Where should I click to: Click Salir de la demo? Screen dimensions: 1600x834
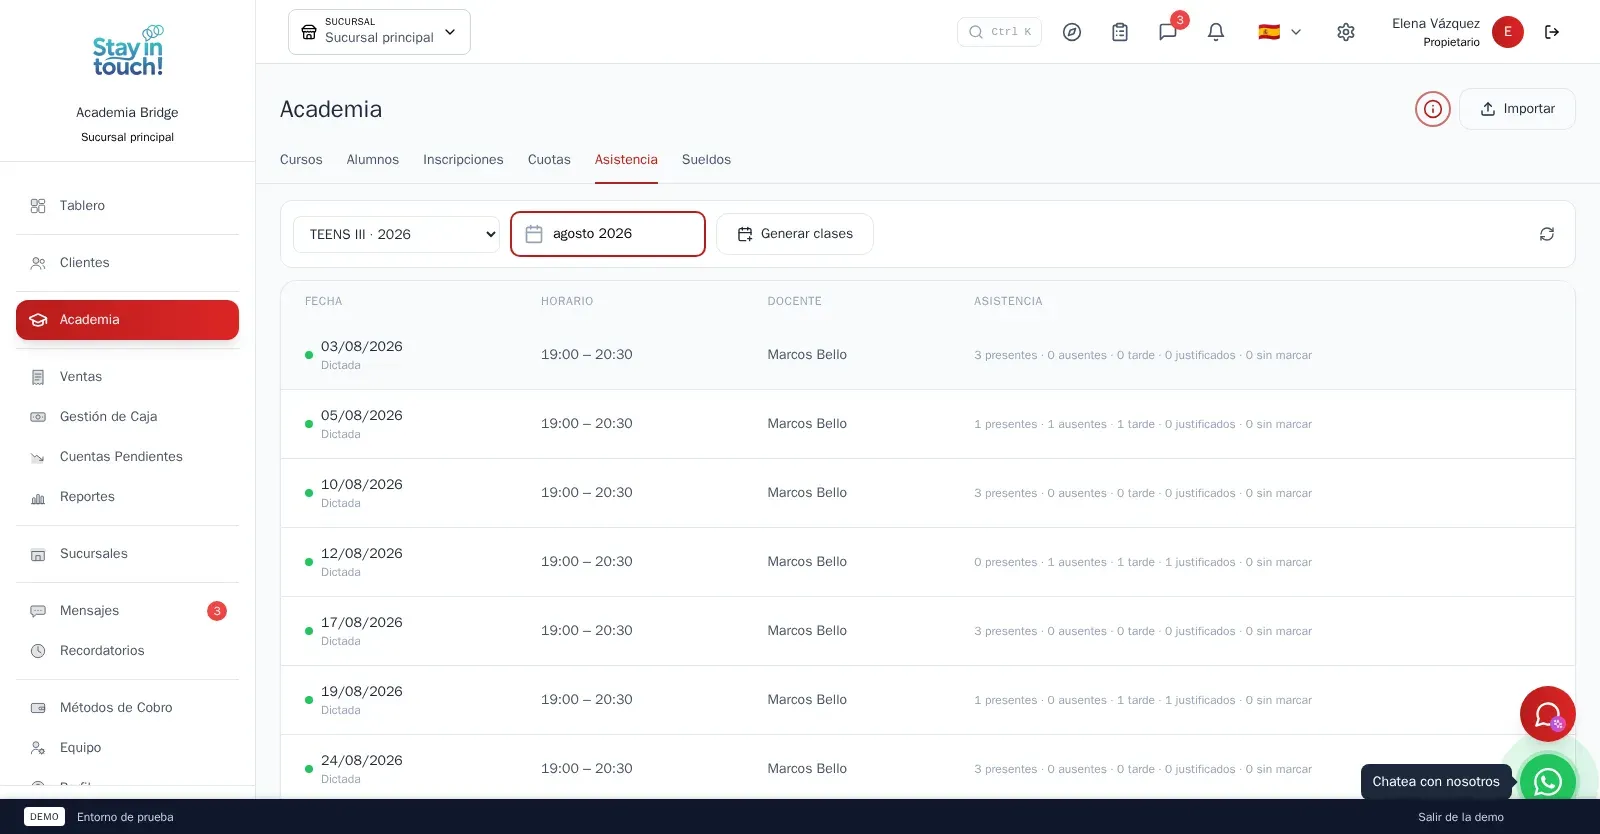(1461, 817)
